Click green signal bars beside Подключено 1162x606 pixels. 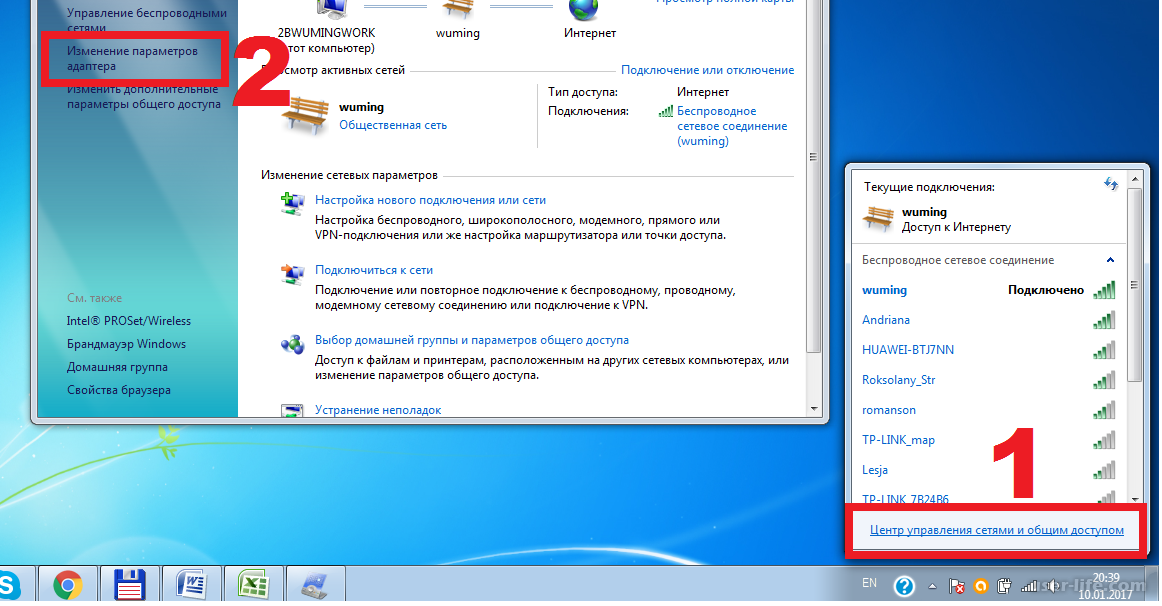(1104, 290)
